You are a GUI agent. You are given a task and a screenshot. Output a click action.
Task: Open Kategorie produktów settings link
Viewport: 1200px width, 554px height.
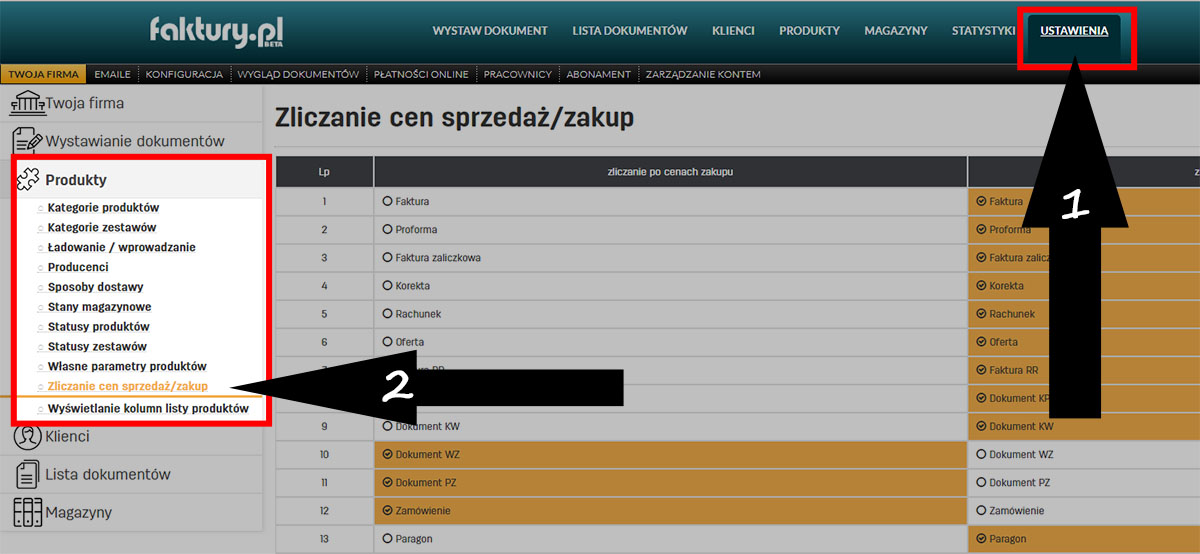(103, 208)
